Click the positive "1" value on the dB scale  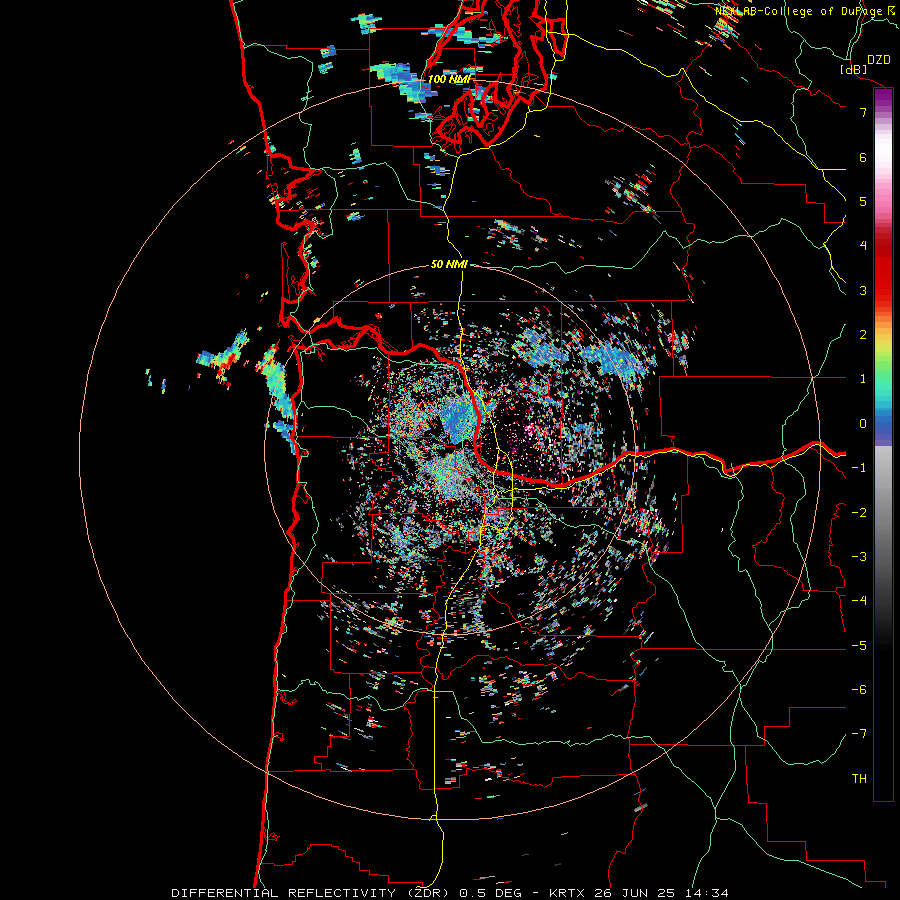[x=863, y=379]
